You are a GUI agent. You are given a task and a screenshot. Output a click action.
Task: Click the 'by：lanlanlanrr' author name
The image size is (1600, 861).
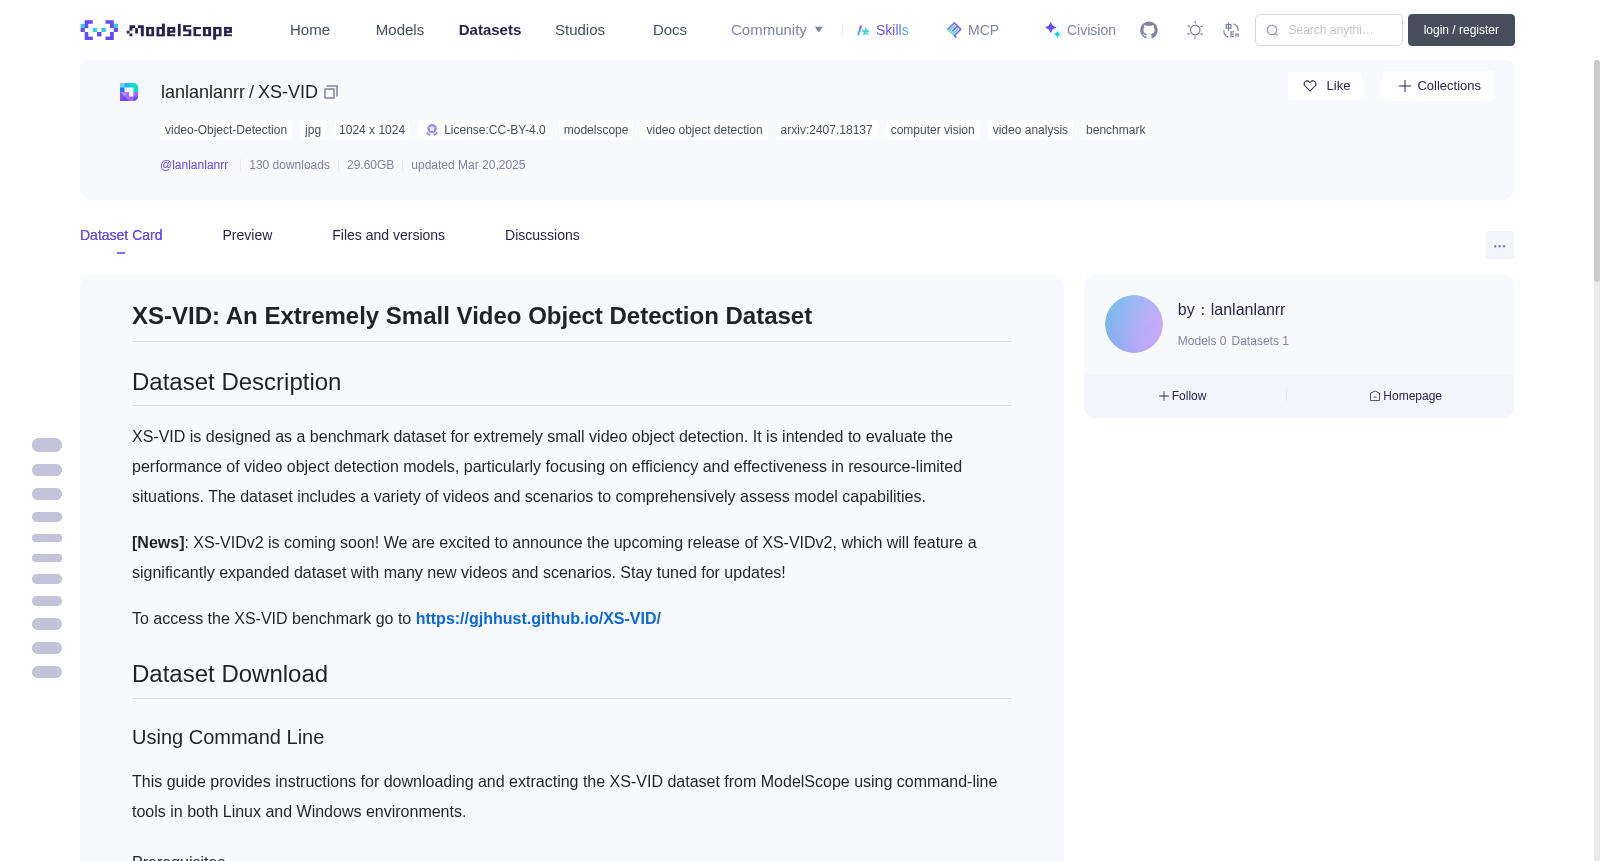point(1231,310)
